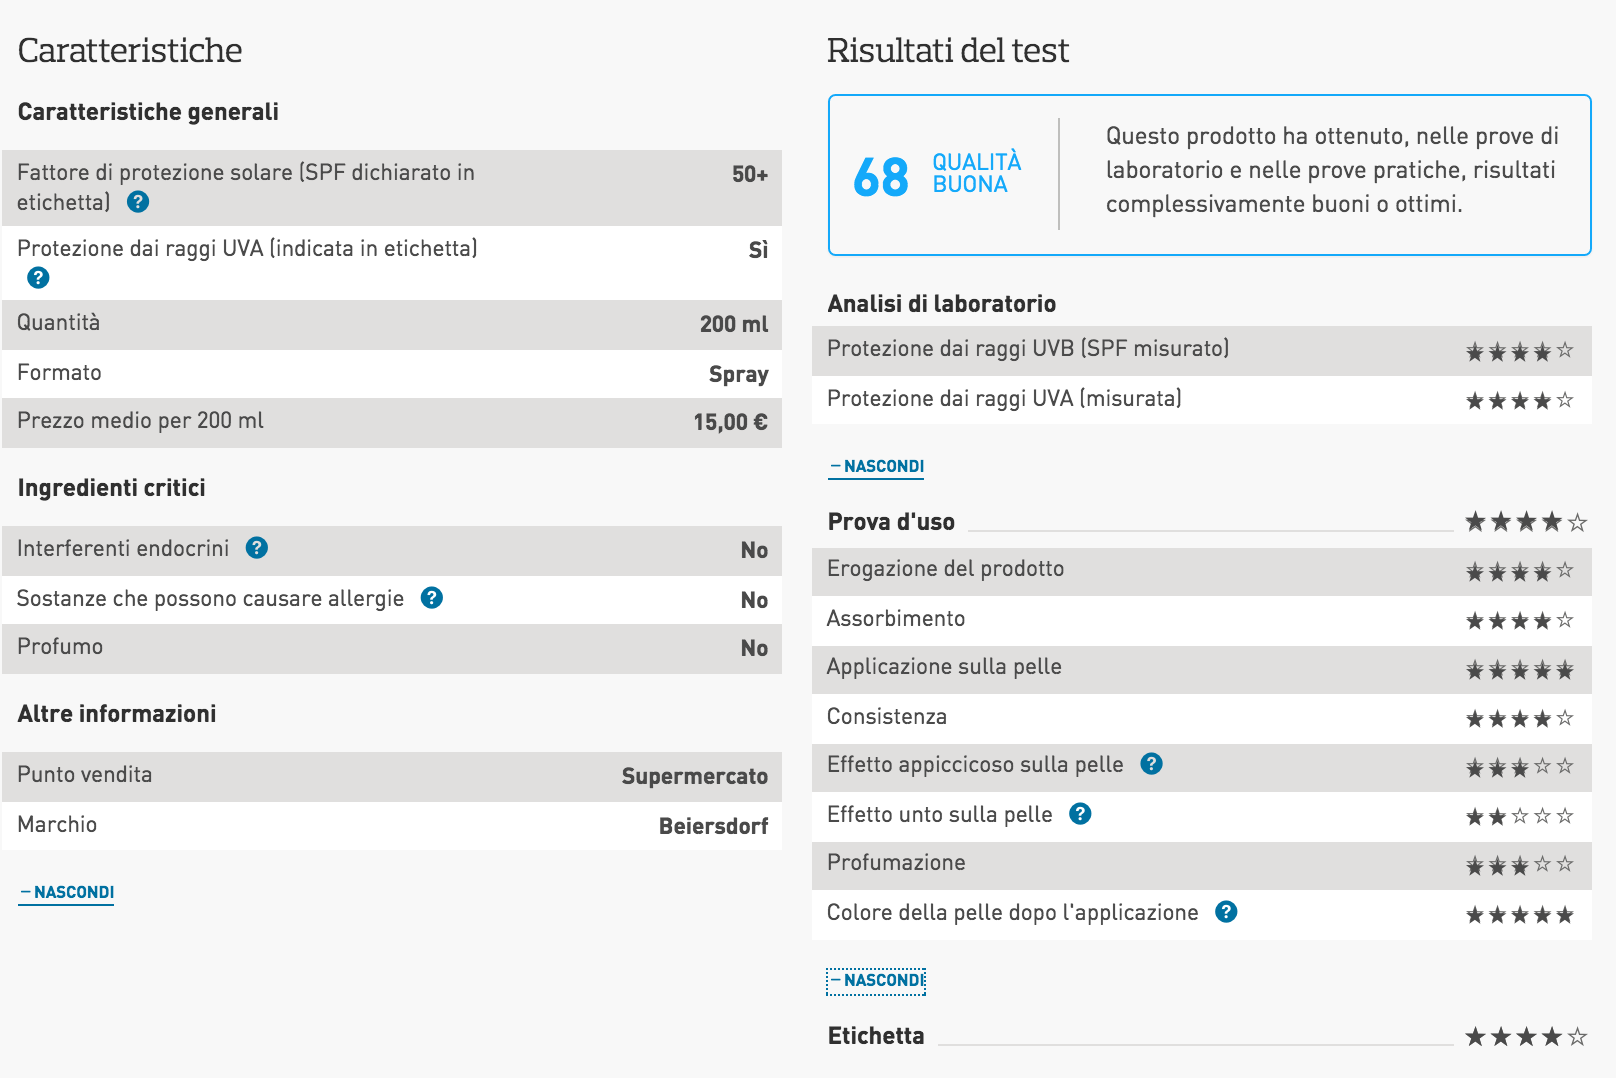Click help icon next to Effetto appiccicoso sulla pelle
The image size is (1616, 1078).
pyautogui.click(x=1152, y=764)
